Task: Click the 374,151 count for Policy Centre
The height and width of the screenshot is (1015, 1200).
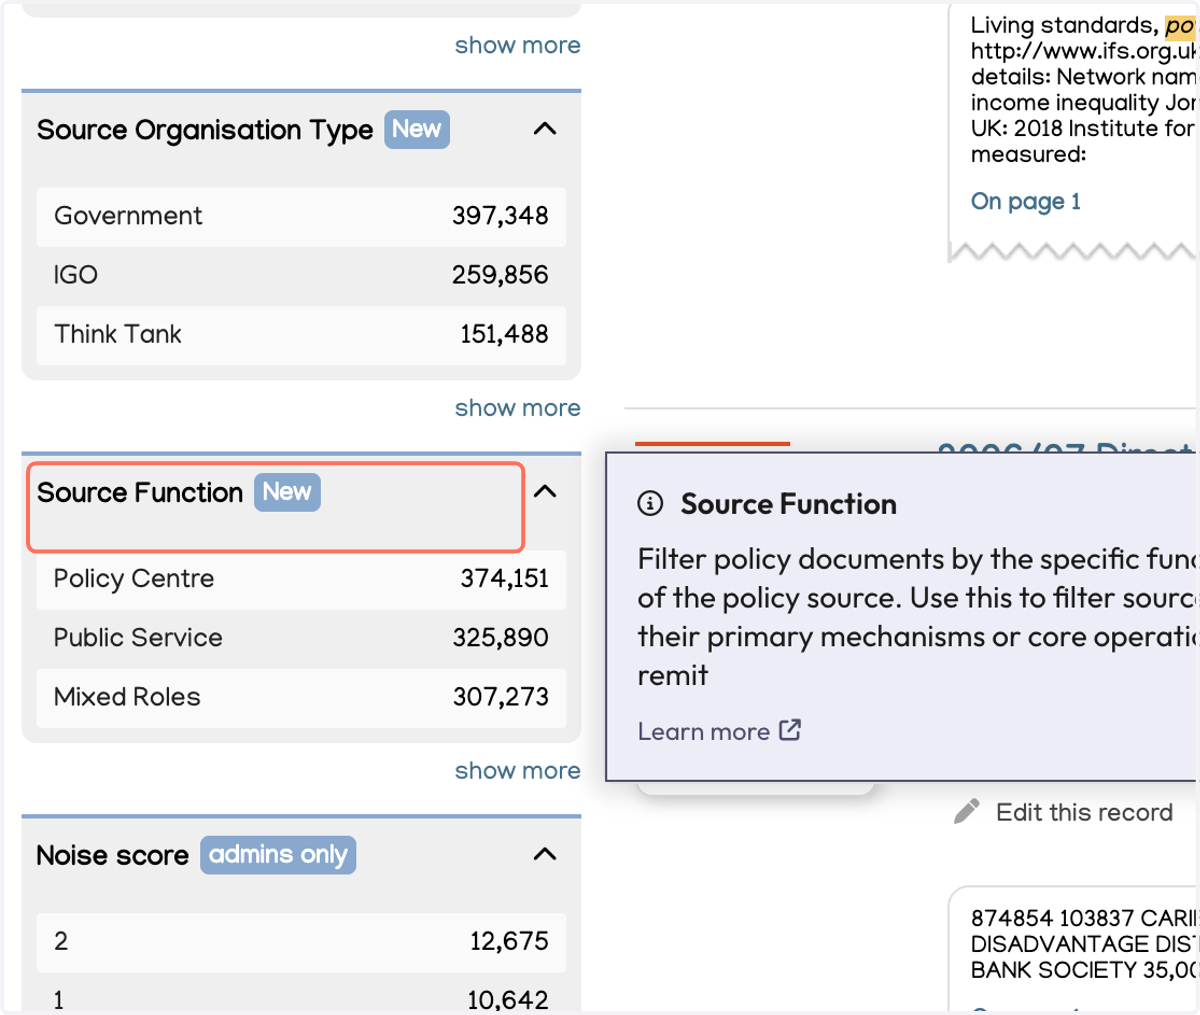Action: (x=504, y=579)
